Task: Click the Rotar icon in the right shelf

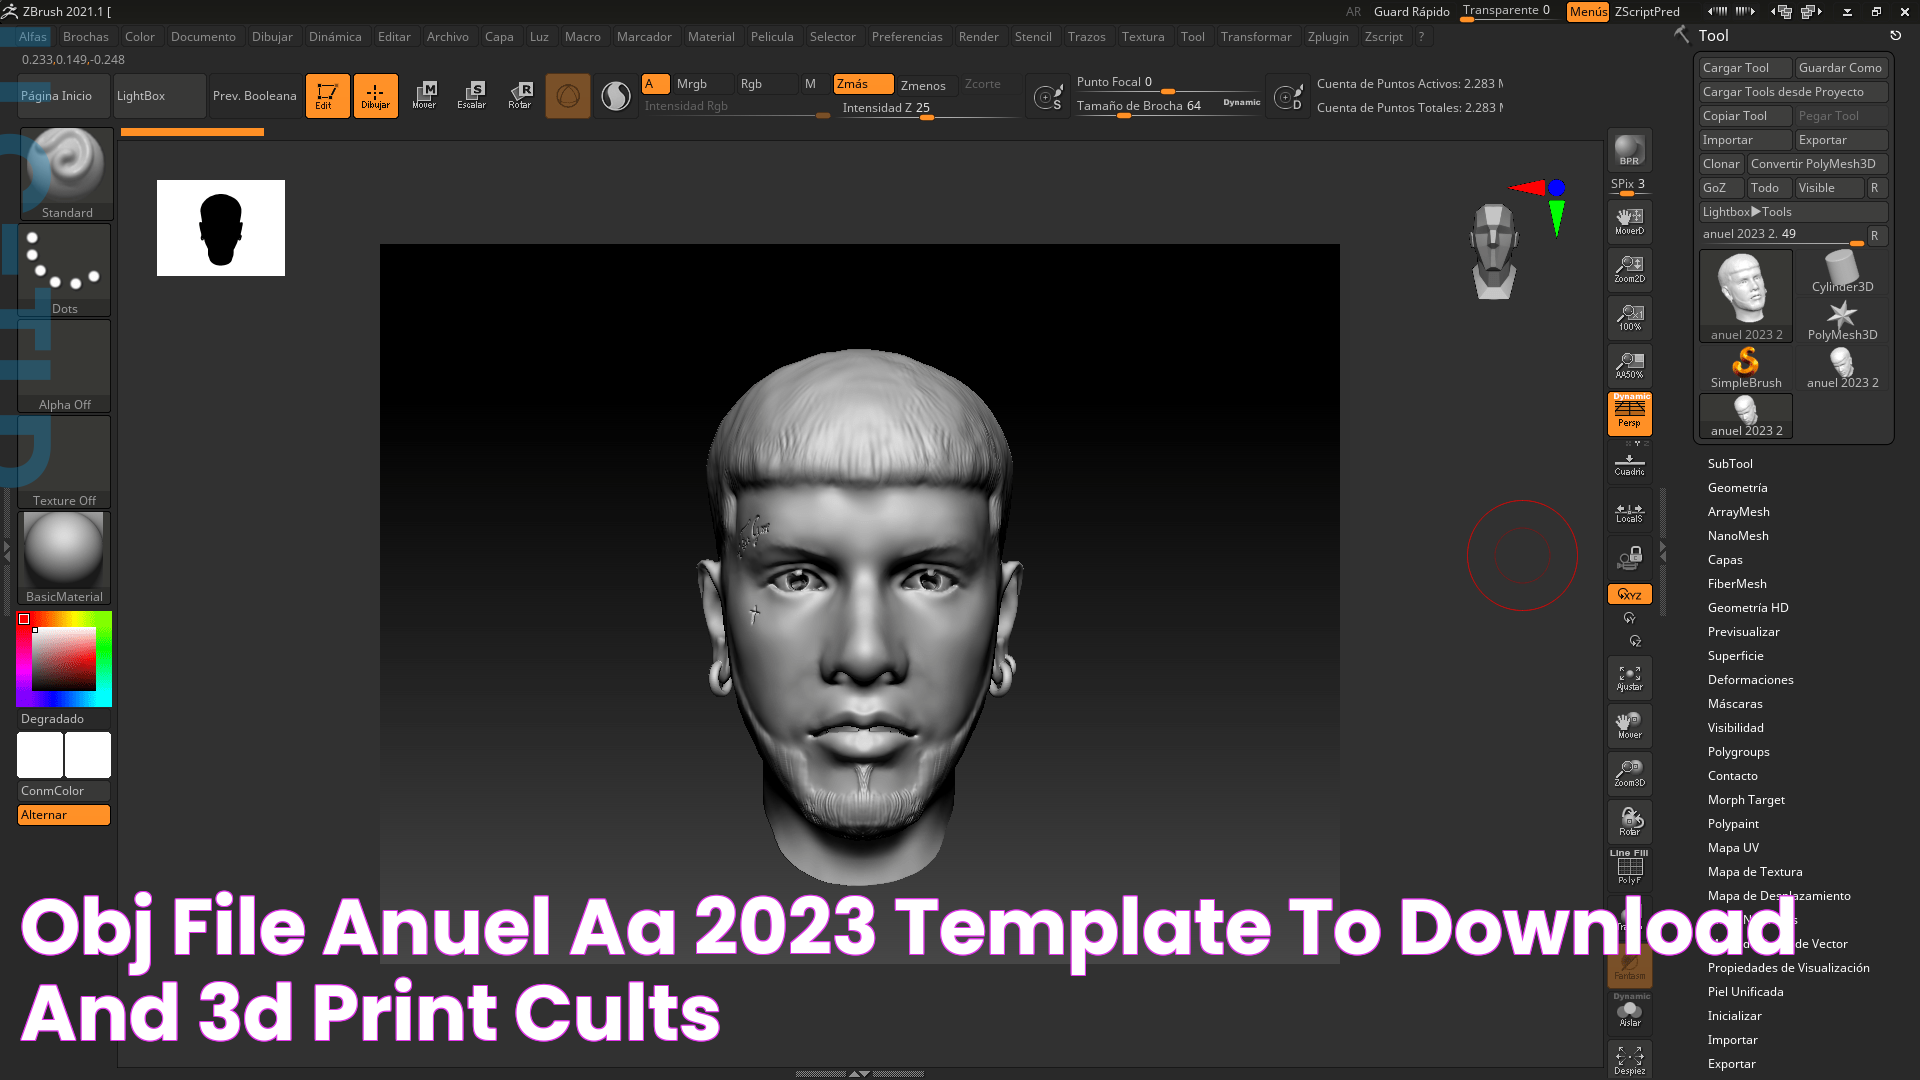Action: pyautogui.click(x=1630, y=822)
